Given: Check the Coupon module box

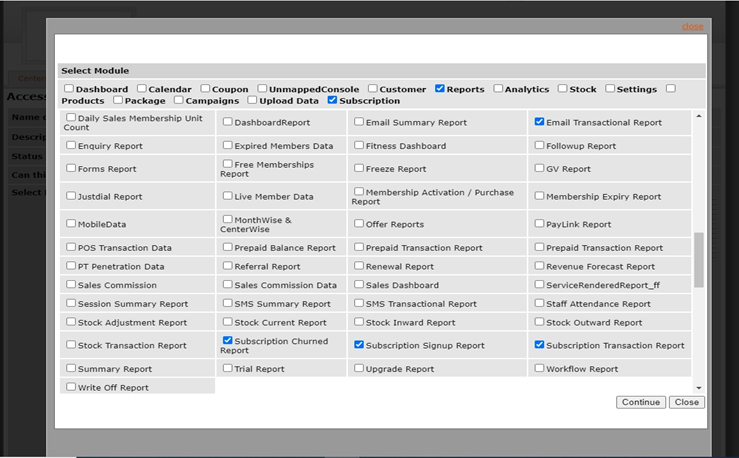Looking at the screenshot, I should pyautogui.click(x=205, y=89).
